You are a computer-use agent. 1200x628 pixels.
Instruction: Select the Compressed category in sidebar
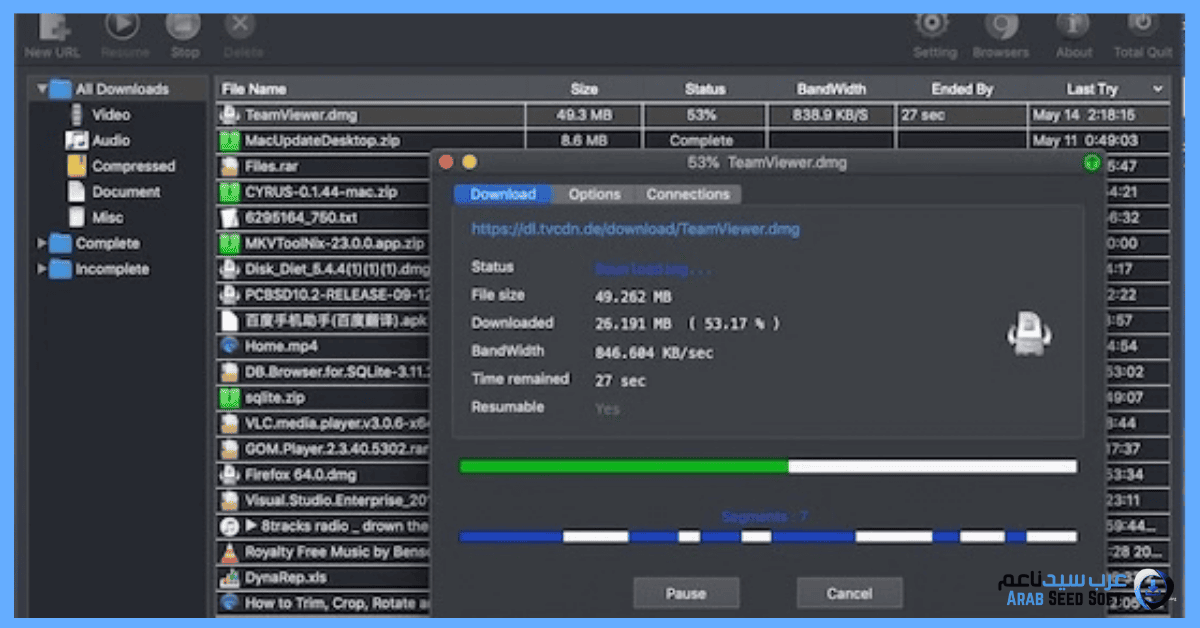(133, 166)
